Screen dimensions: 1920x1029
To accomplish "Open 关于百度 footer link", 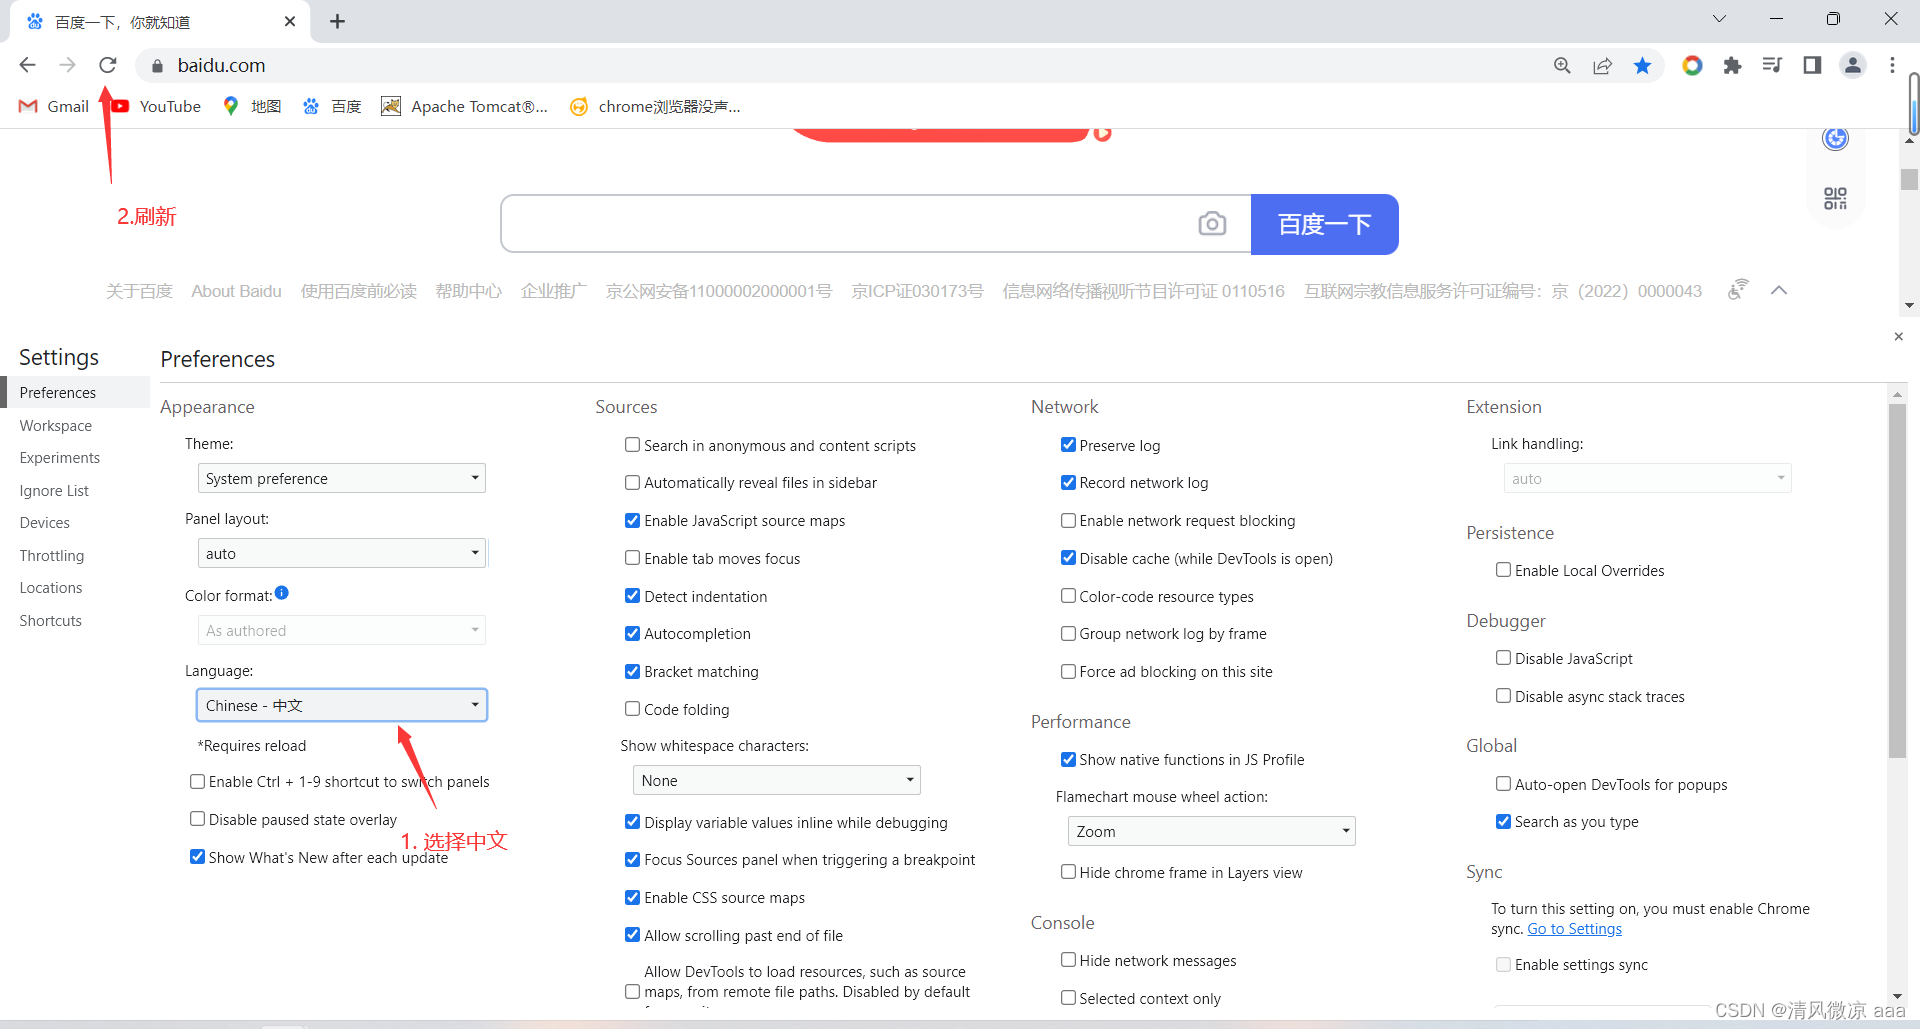I will 139,291.
